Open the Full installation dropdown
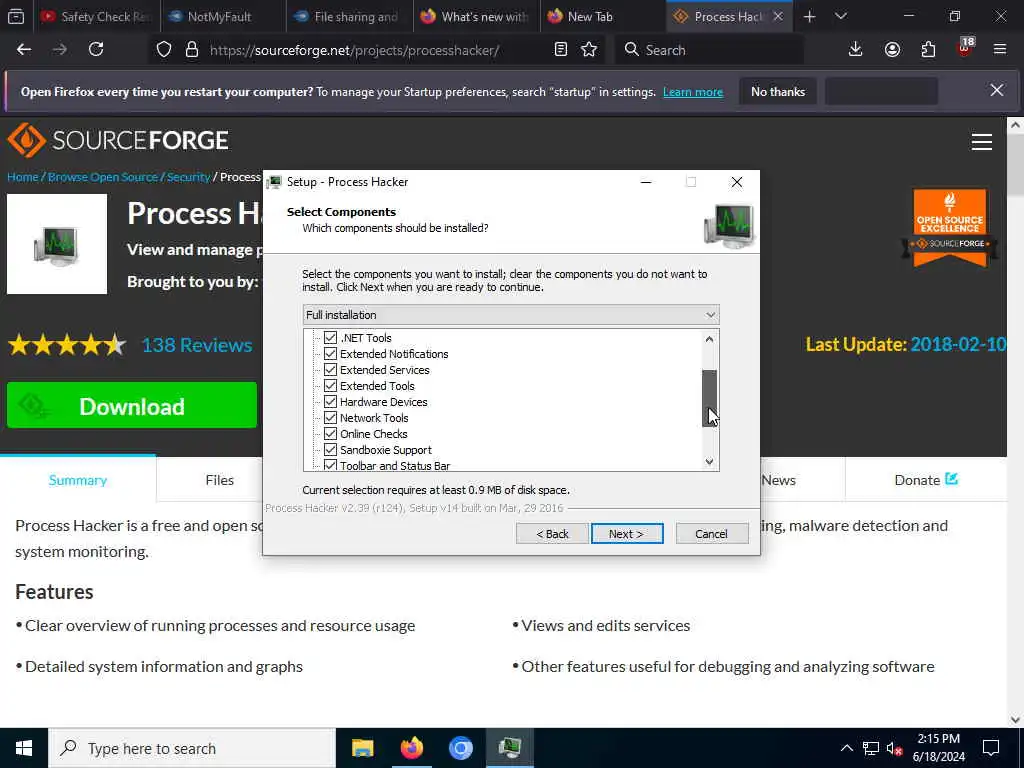The image size is (1024, 768). pos(511,315)
